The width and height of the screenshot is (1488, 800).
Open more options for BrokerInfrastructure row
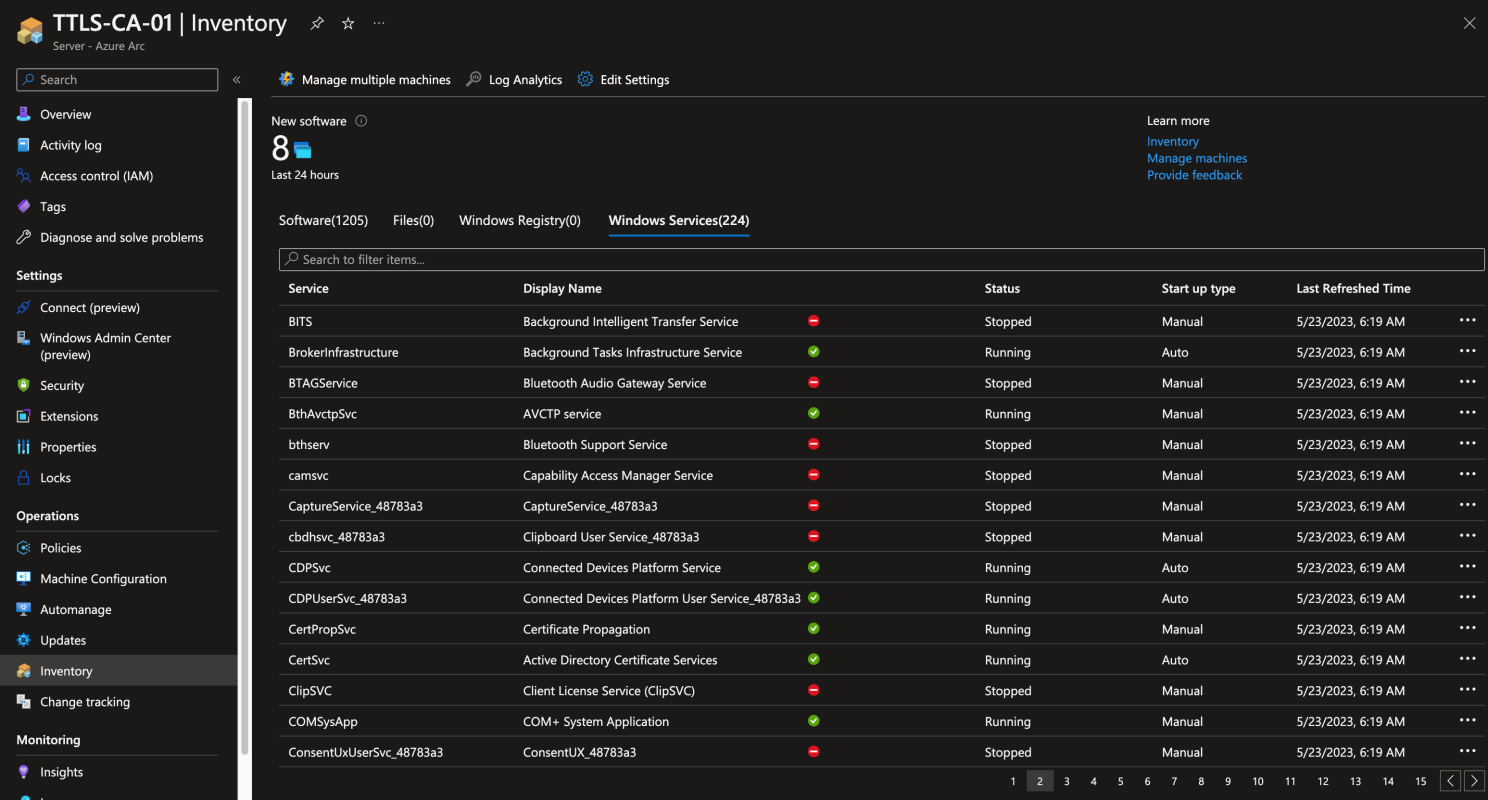click(1467, 352)
